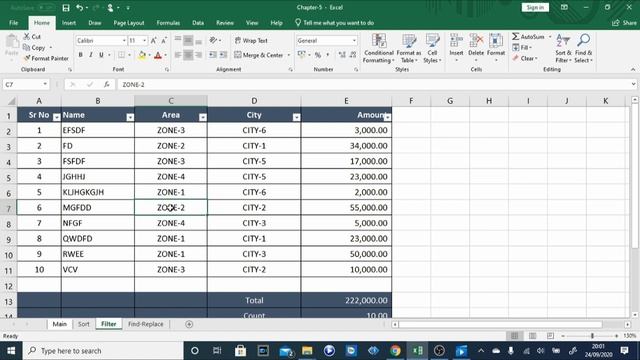
Task: Open Format as Table gallery
Action: (409, 48)
